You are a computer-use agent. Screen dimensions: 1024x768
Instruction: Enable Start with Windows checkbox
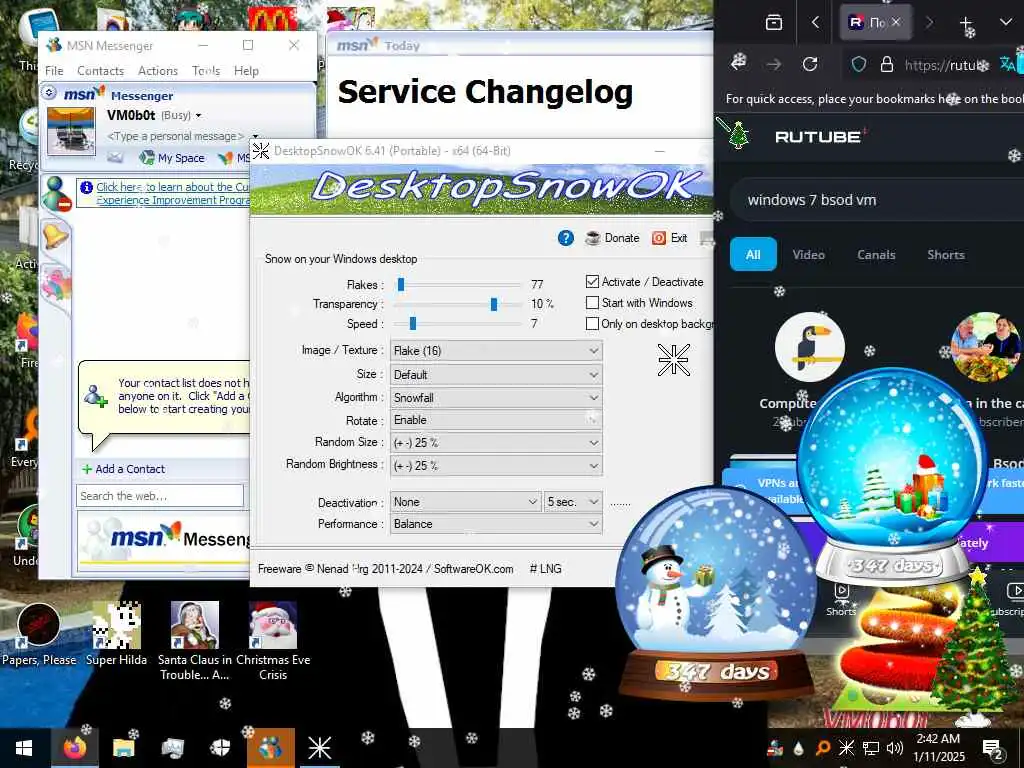coord(592,302)
